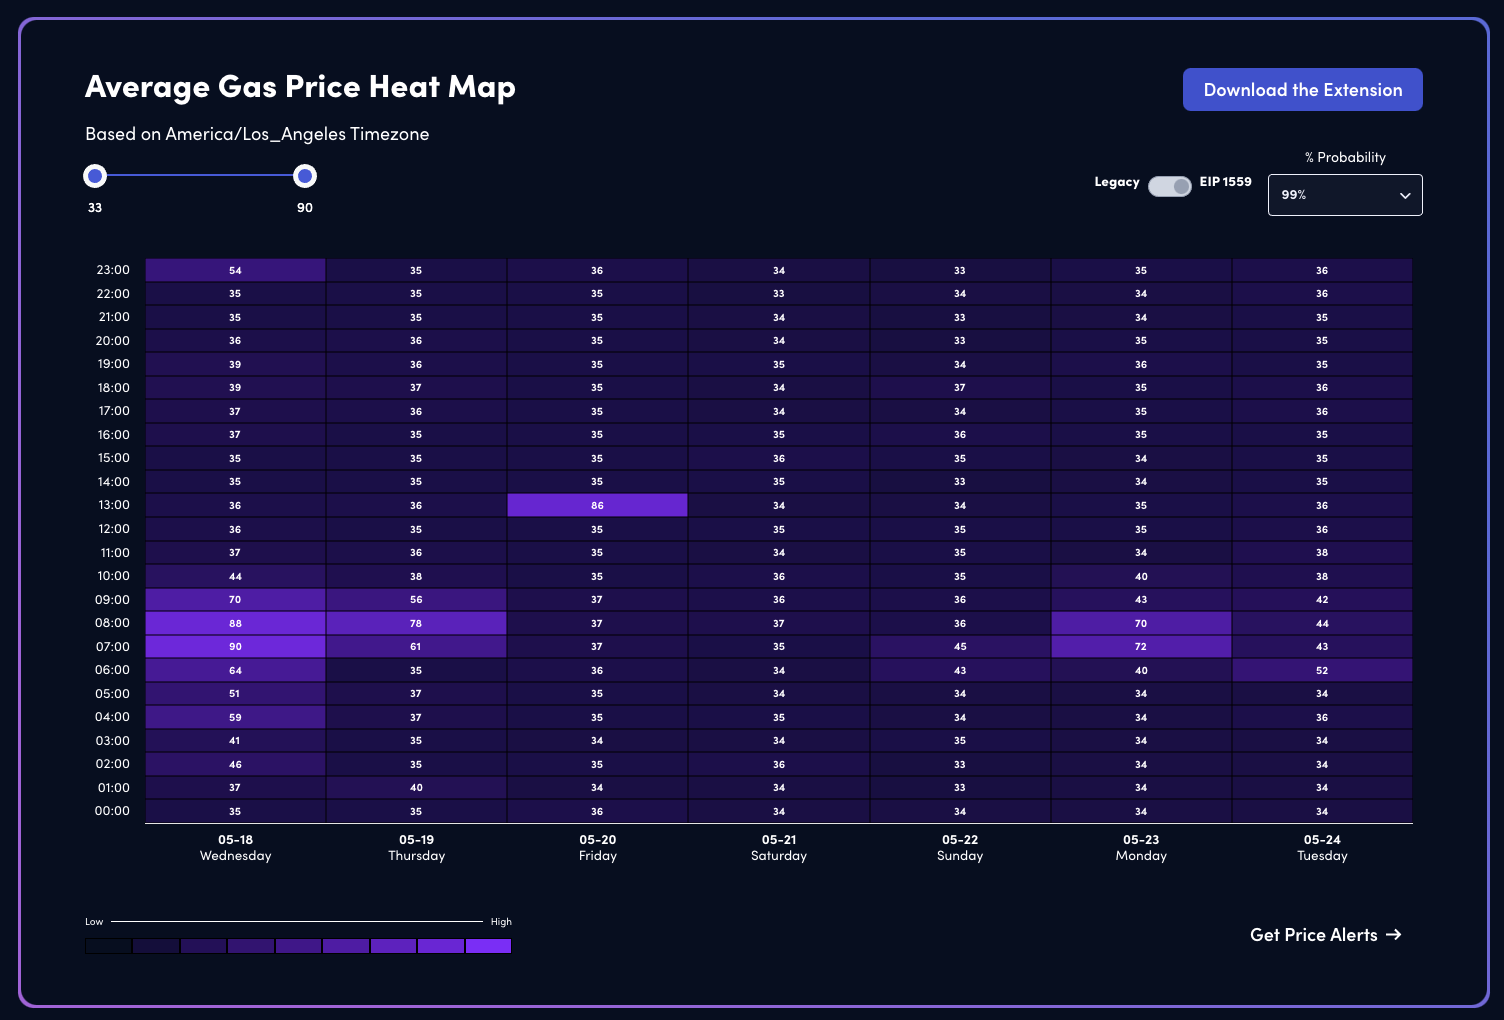The image size is (1504, 1020).
Task: Click the 23:00 row label
Action: point(113,269)
